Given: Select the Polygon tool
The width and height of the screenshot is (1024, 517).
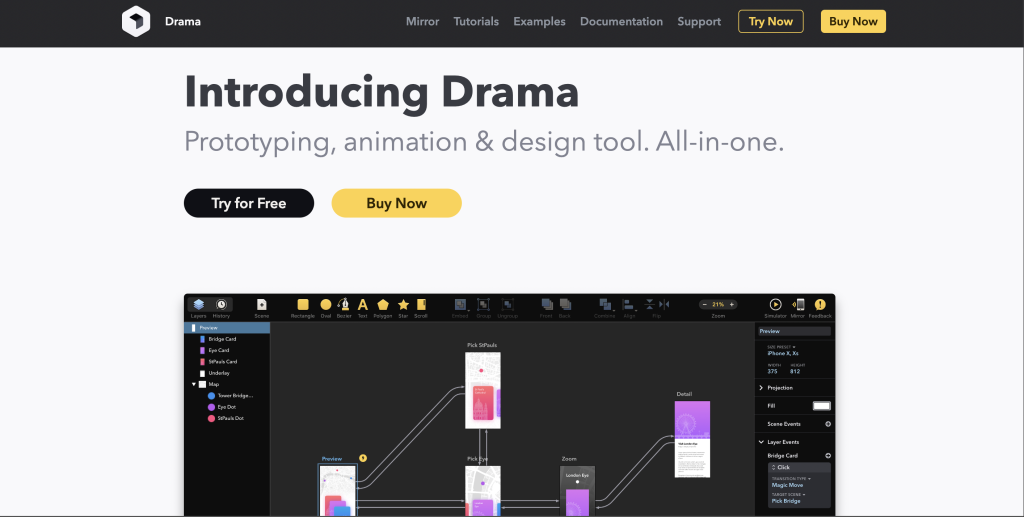Looking at the screenshot, I should pyautogui.click(x=383, y=305).
